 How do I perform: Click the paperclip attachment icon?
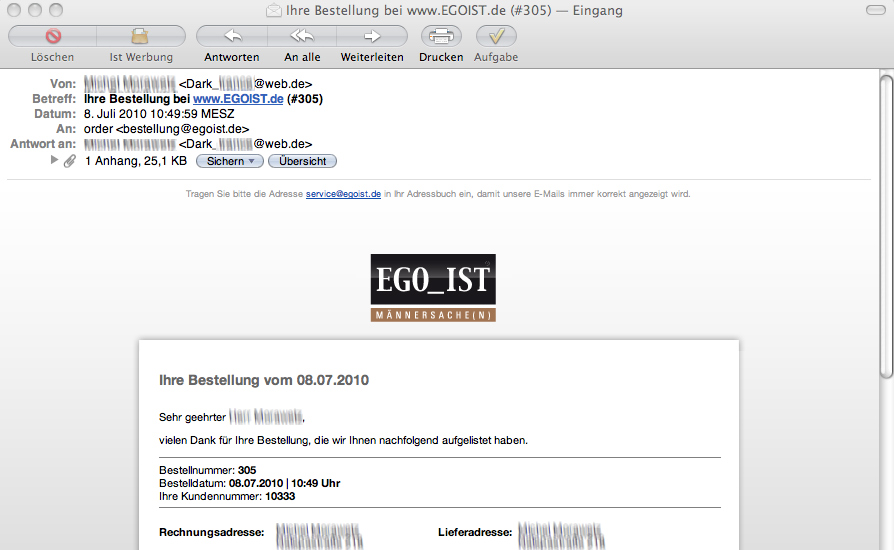[70, 161]
